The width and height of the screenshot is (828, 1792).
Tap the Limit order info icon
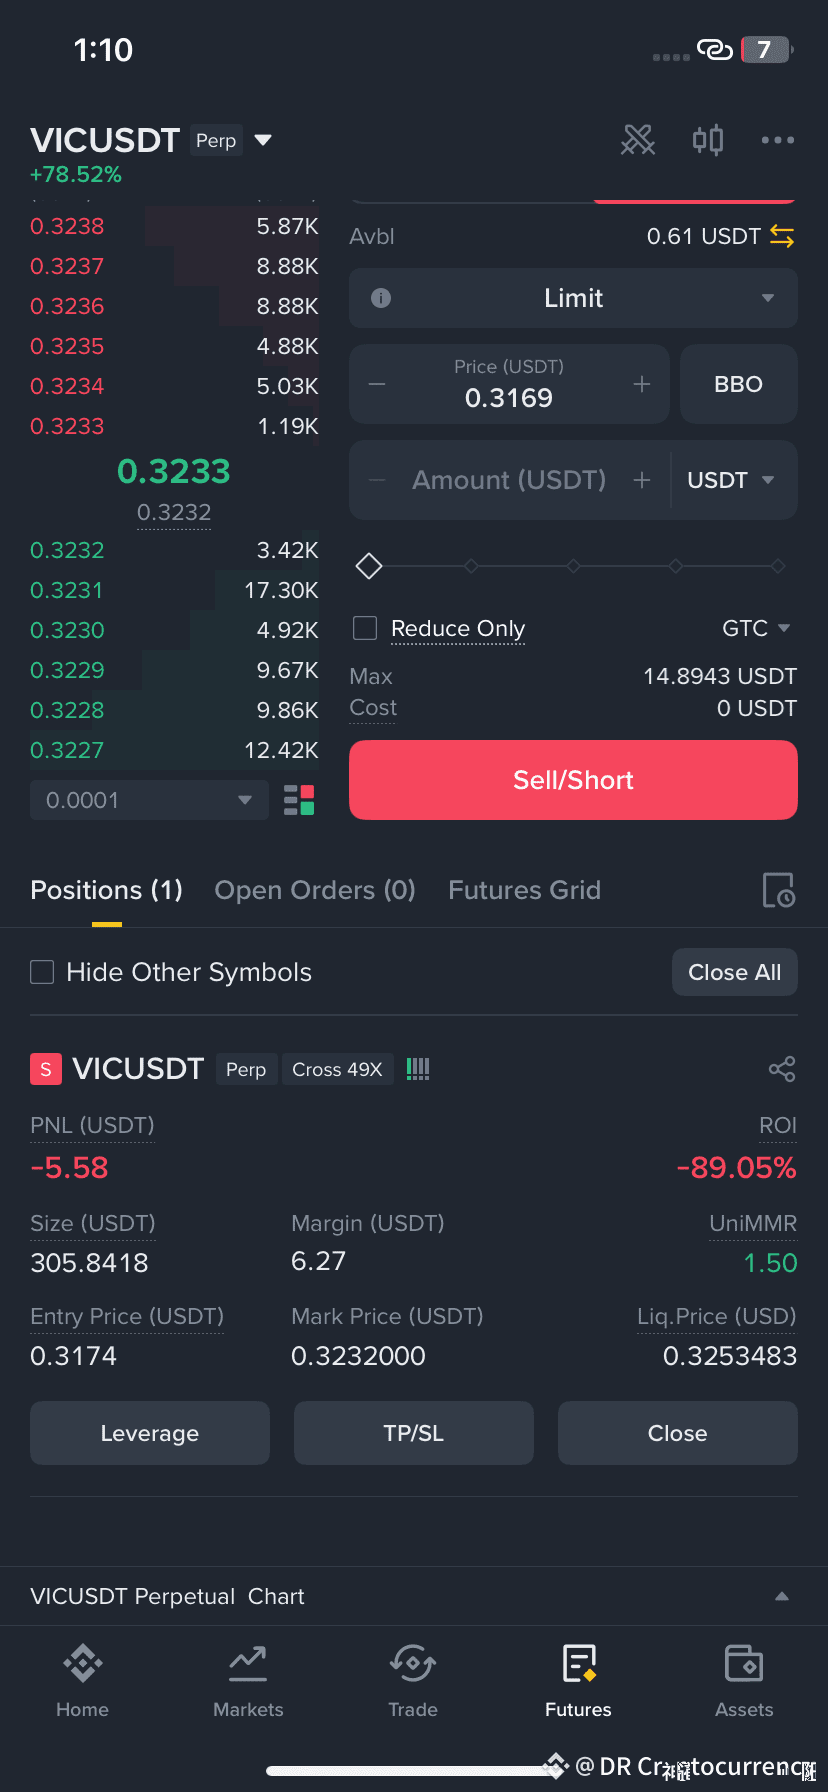click(x=381, y=298)
